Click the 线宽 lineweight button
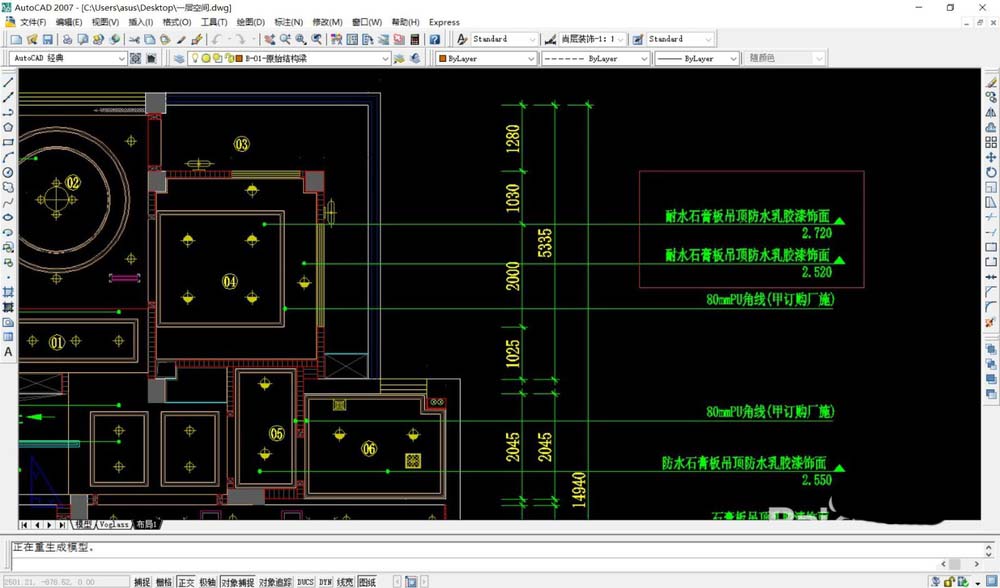This screenshot has width=1000, height=588. point(343,581)
